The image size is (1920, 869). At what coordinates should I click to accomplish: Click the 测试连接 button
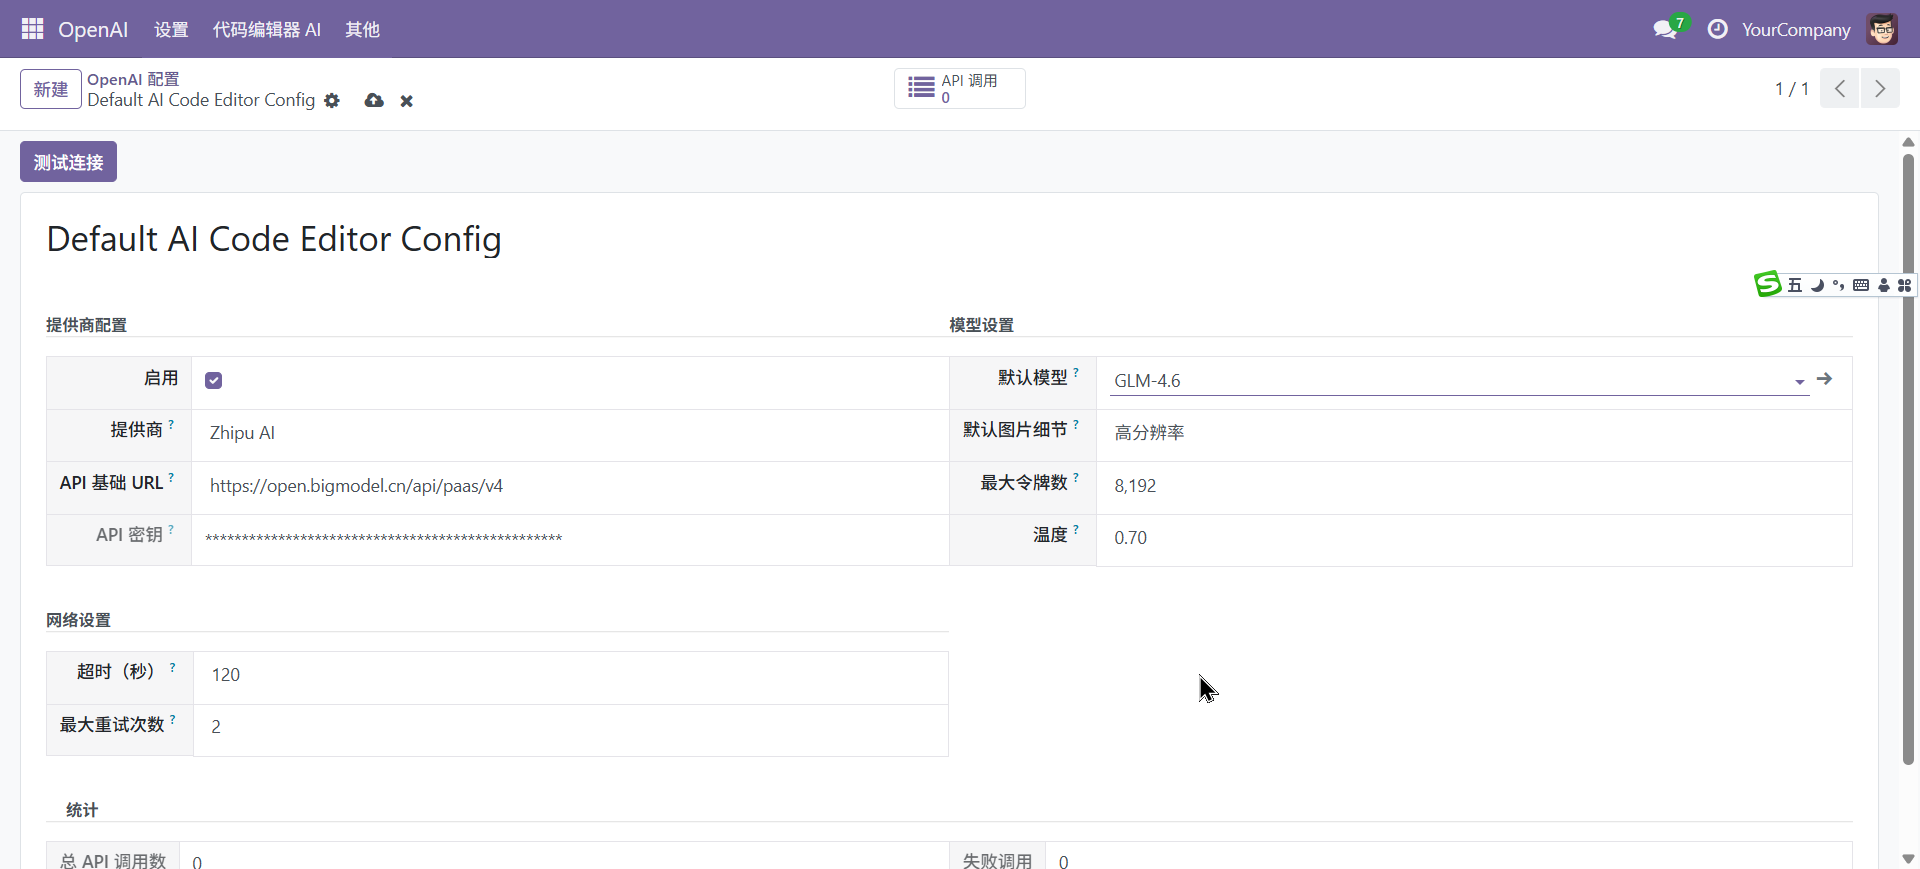(x=68, y=162)
